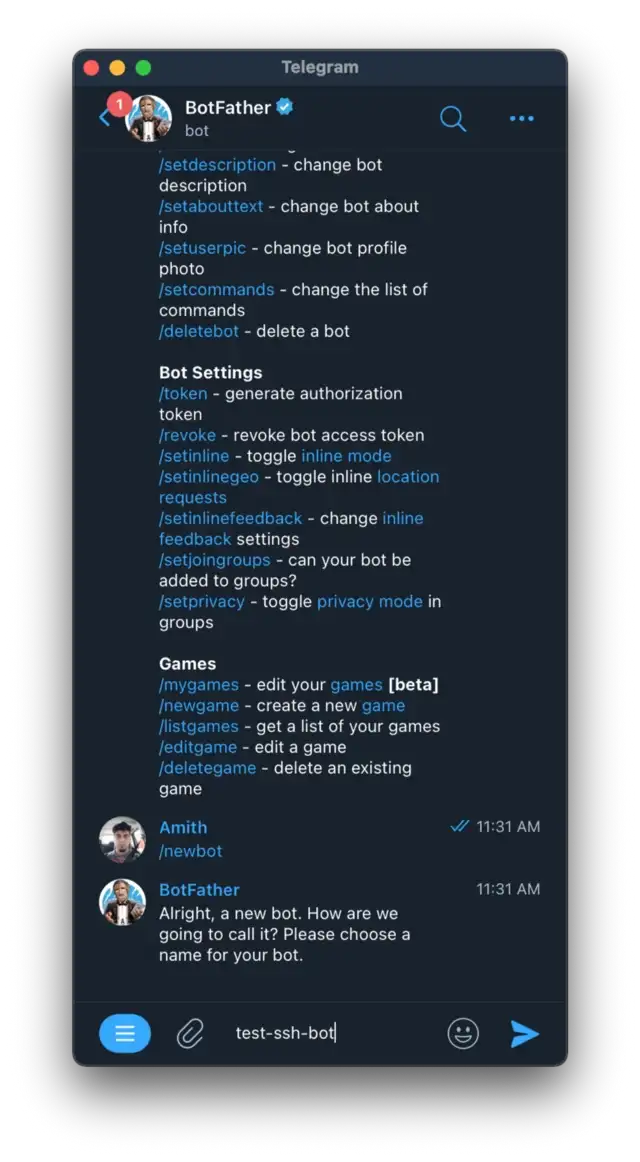
Task: Select the /token command link
Action: (183, 393)
